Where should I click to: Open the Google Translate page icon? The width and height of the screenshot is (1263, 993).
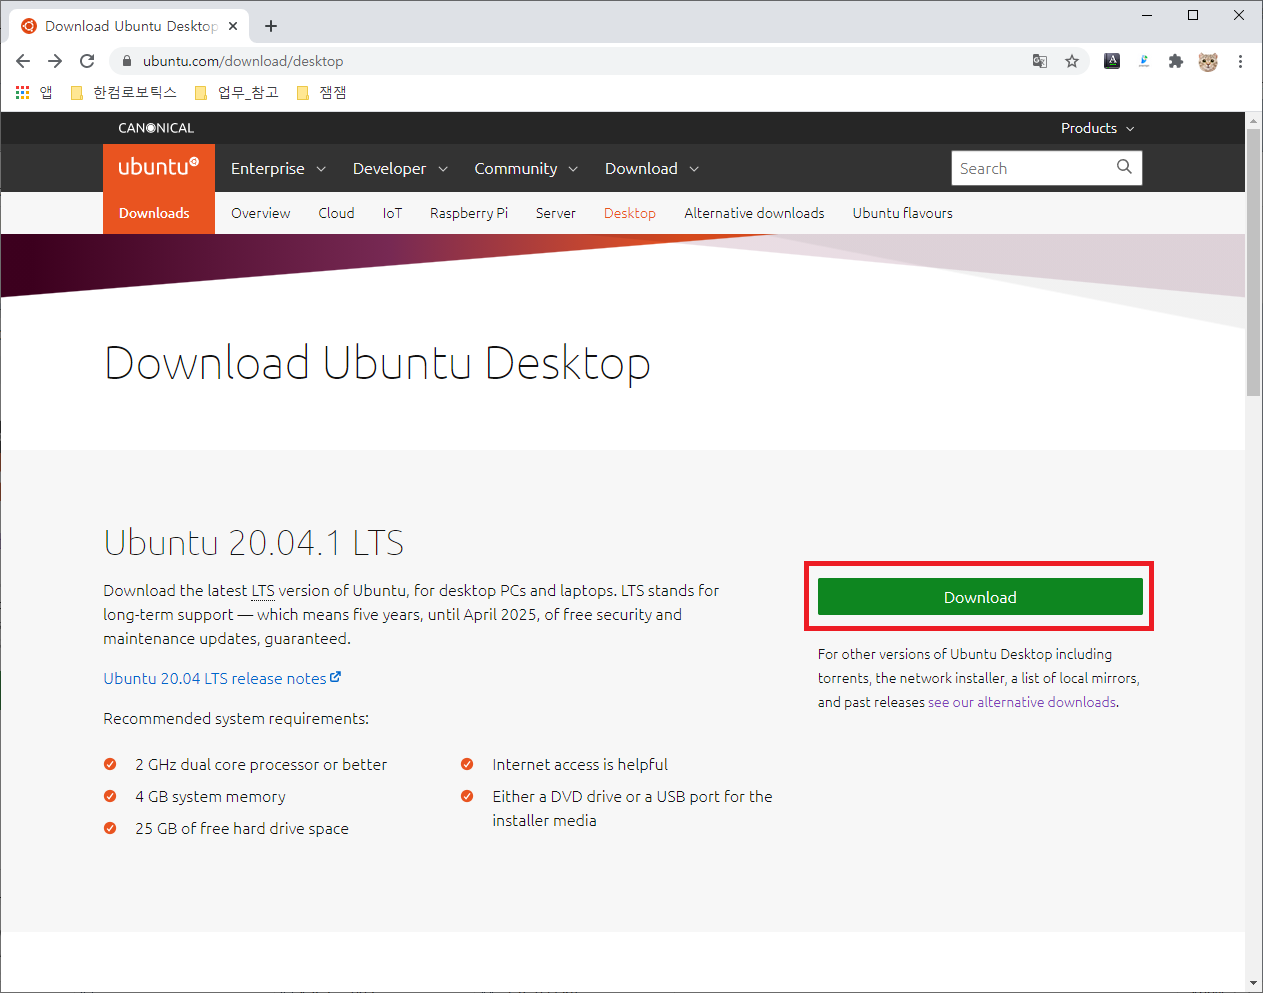click(x=1040, y=61)
